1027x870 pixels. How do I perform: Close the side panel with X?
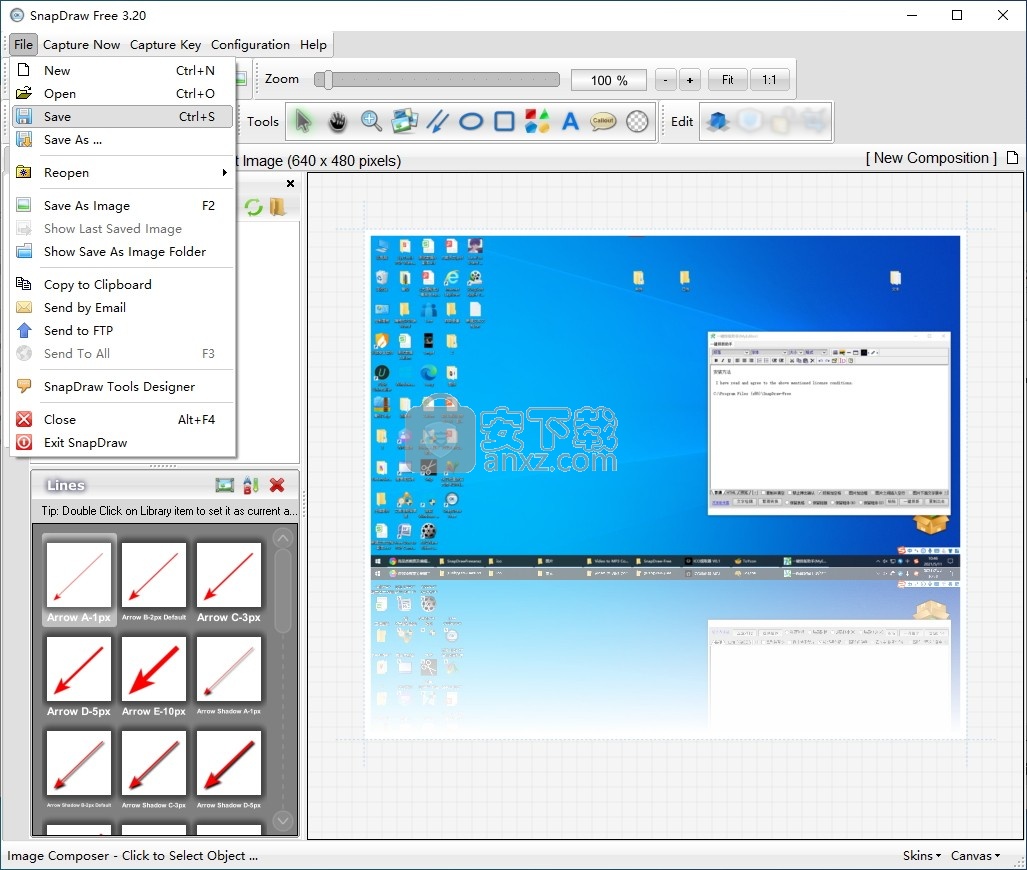click(x=290, y=183)
